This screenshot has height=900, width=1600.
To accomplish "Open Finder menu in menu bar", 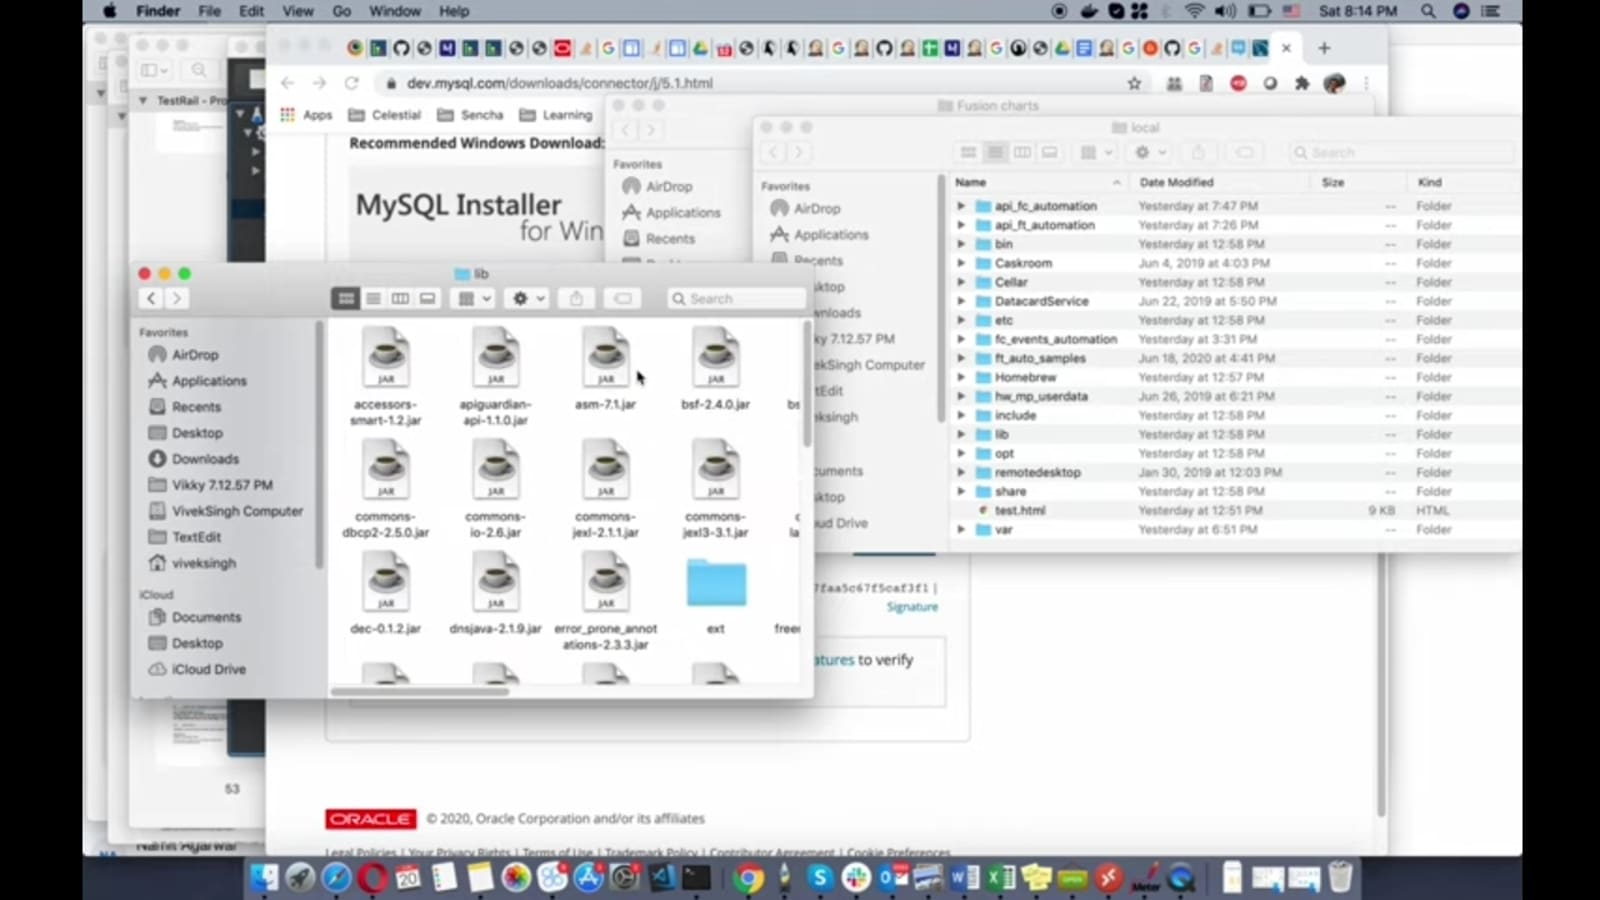I will (157, 11).
